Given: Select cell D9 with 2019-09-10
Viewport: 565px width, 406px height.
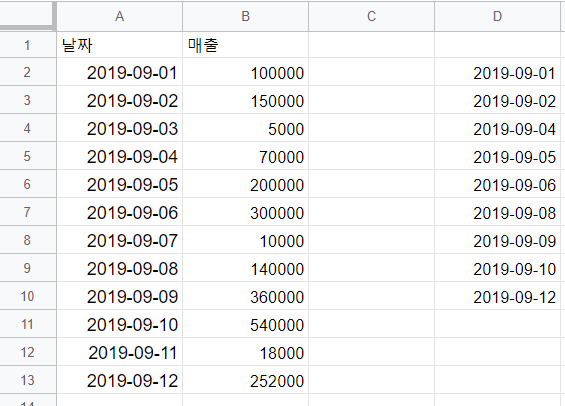Looking at the screenshot, I should pyautogui.click(x=497, y=268).
